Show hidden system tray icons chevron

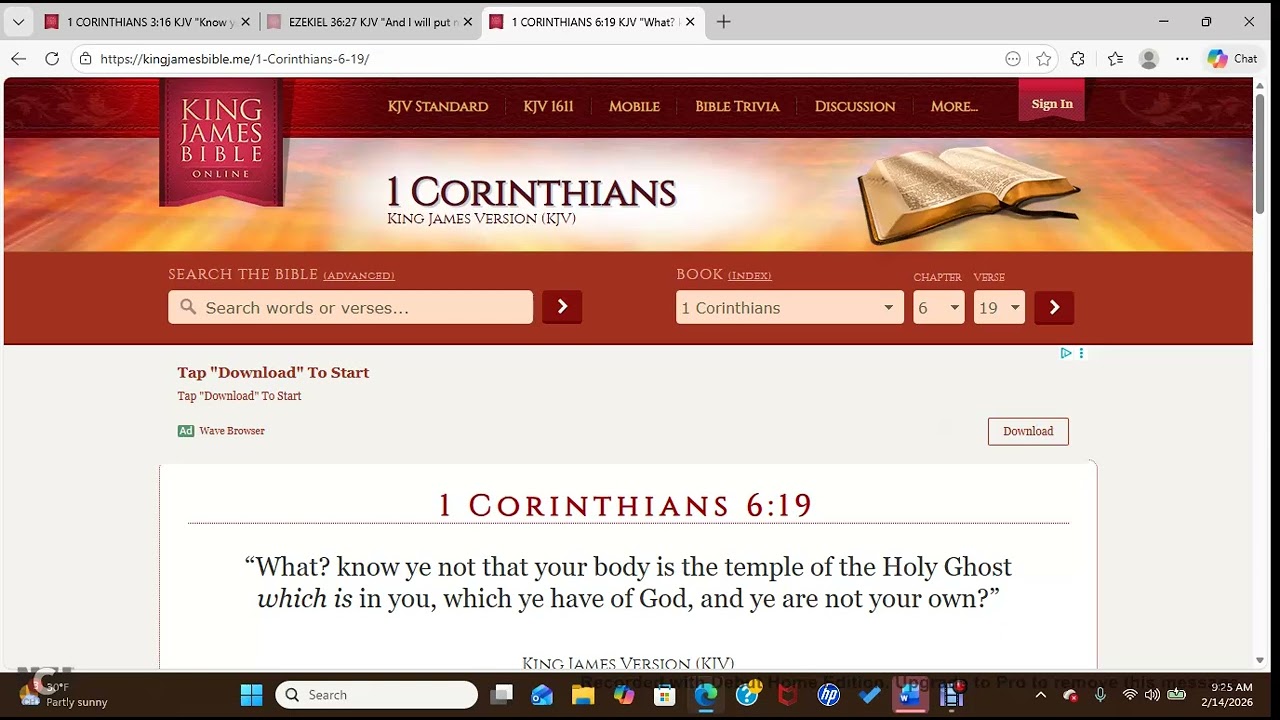[1040, 695]
